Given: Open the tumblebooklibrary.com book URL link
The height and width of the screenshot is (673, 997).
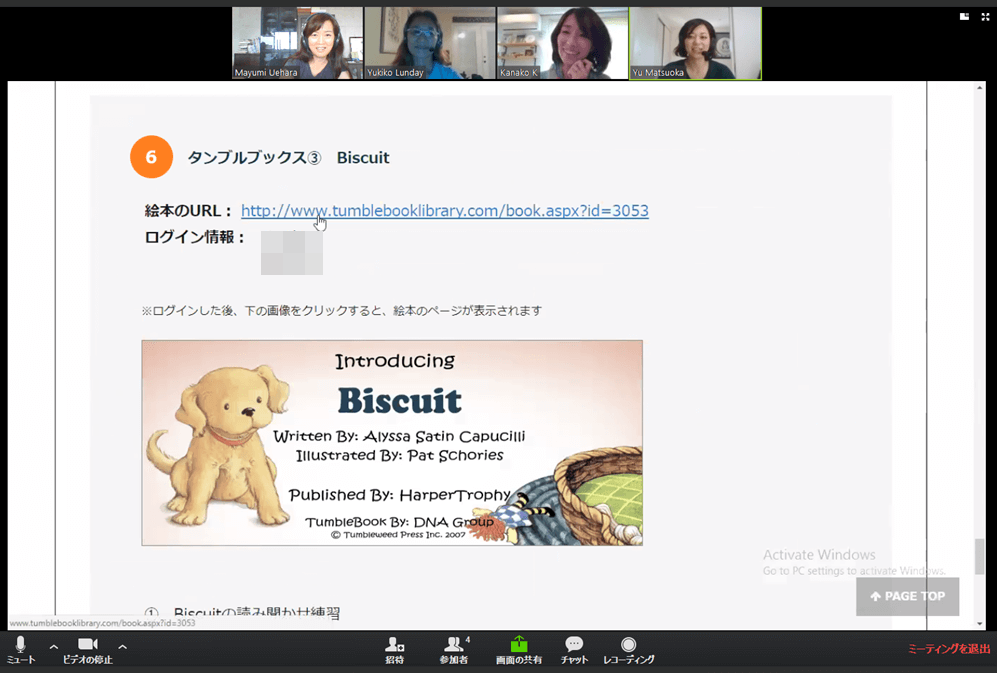Looking at the screenshot, I should coord(444,211).
